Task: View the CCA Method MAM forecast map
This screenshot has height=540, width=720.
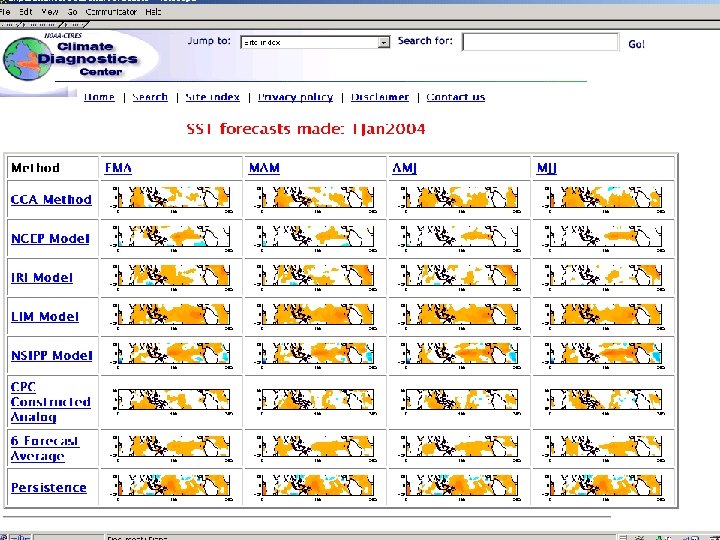Action: coord(315,199)
